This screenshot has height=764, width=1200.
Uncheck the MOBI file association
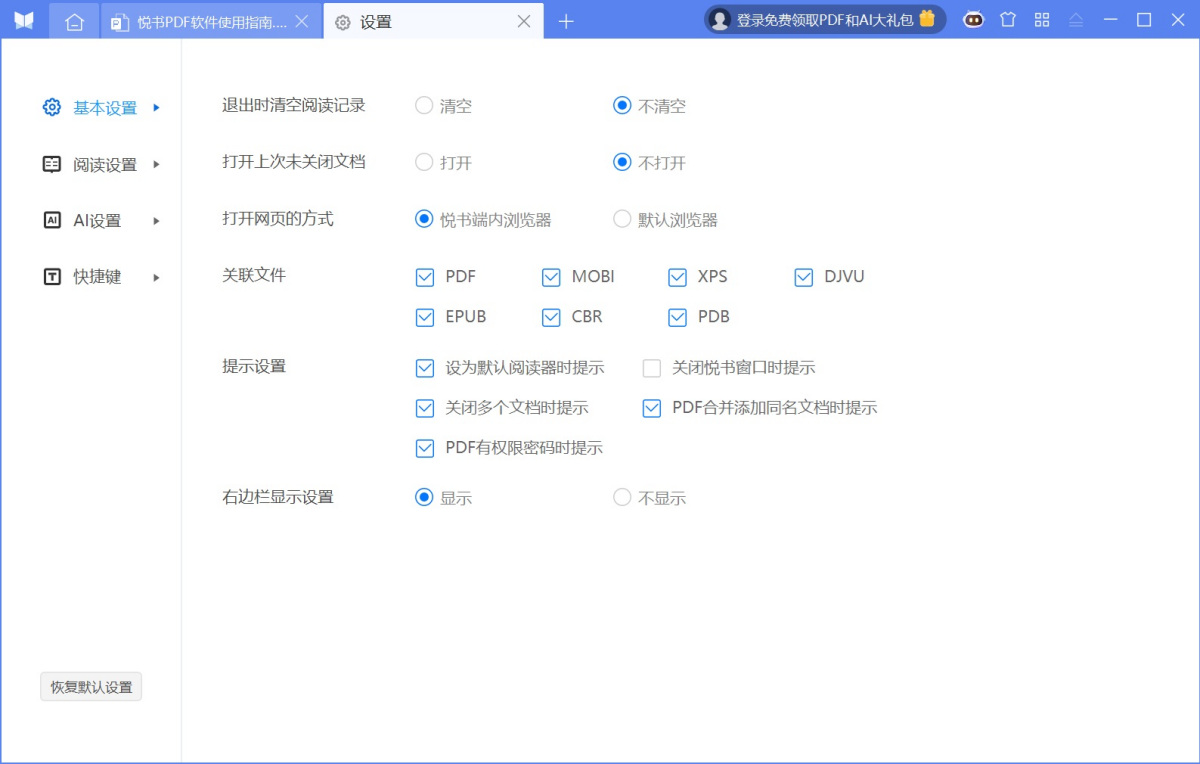coord(550,277)
